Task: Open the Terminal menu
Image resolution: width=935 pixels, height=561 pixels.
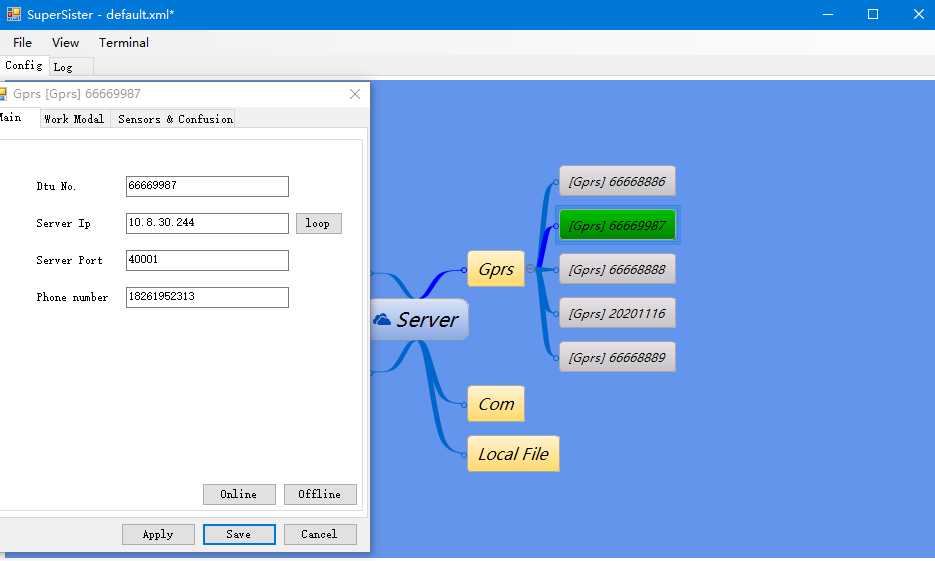Action: [124, 43]
